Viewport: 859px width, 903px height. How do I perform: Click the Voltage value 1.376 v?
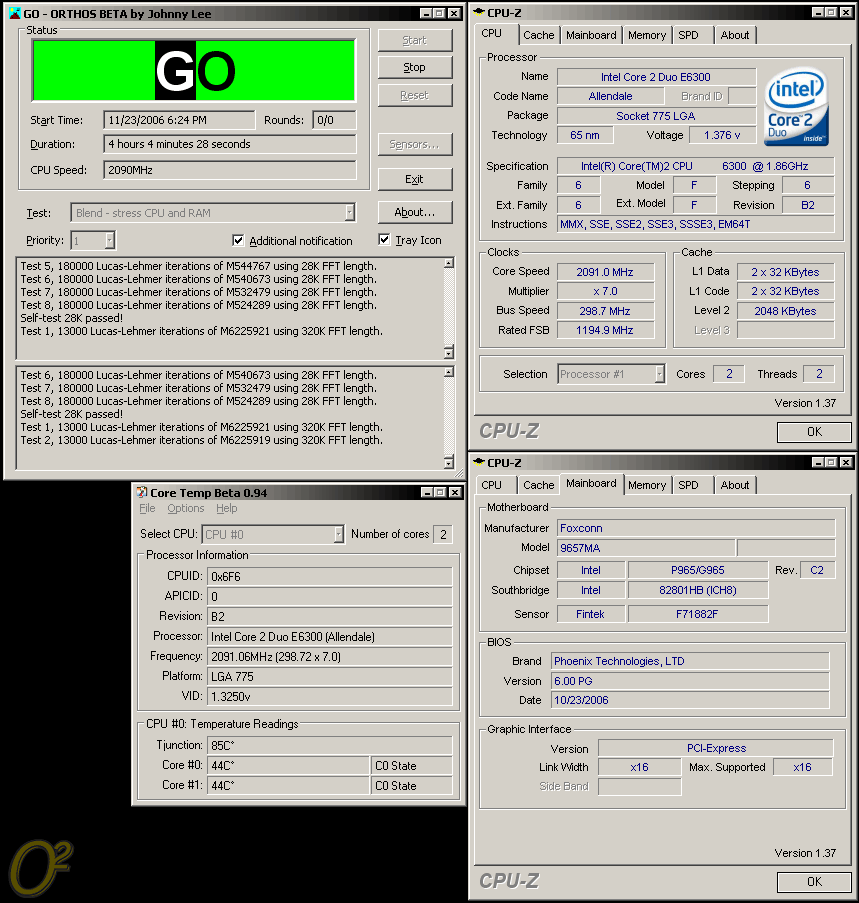pos(722,135)
